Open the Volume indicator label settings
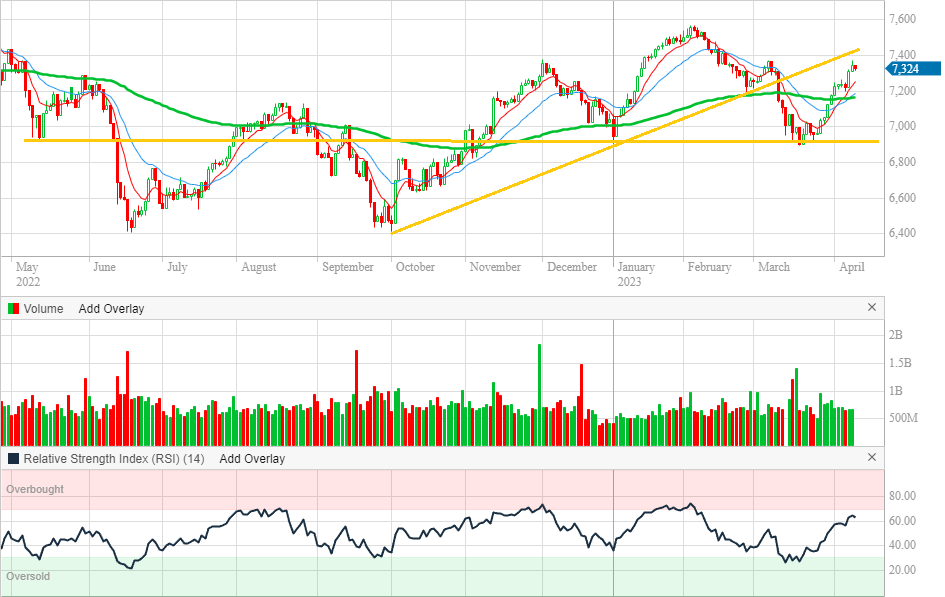945x597 pixels. pyautogui.click(x=44, y=309)
